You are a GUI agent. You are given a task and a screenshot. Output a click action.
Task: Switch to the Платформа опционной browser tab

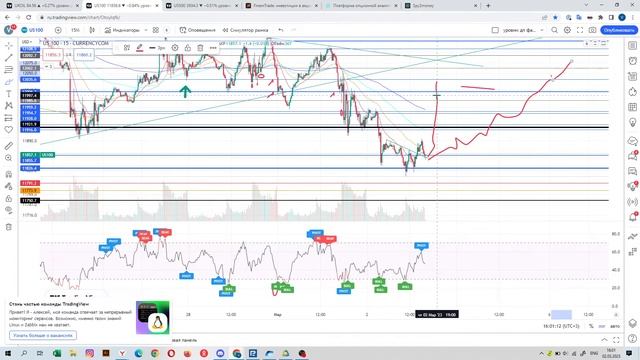pos(361,6)
